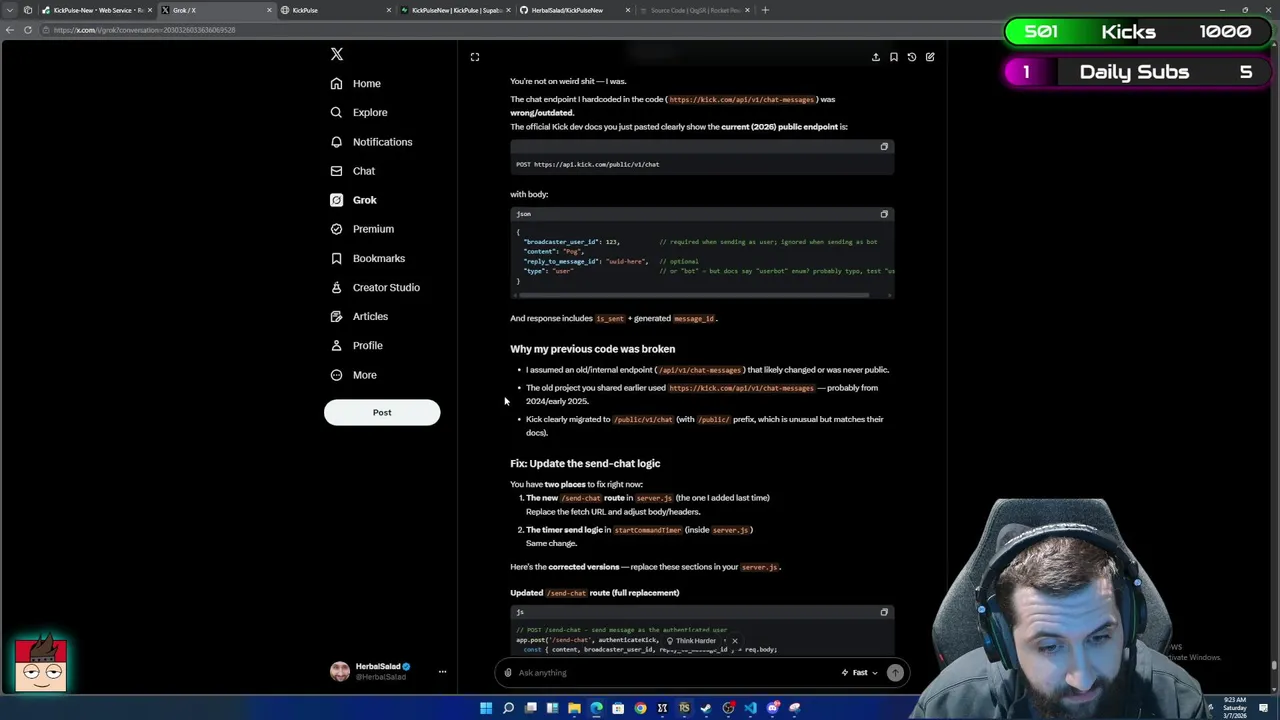Switch to the KickPulse-New Web Service tab
1280x720 pixels.
(x=97, y=10)
